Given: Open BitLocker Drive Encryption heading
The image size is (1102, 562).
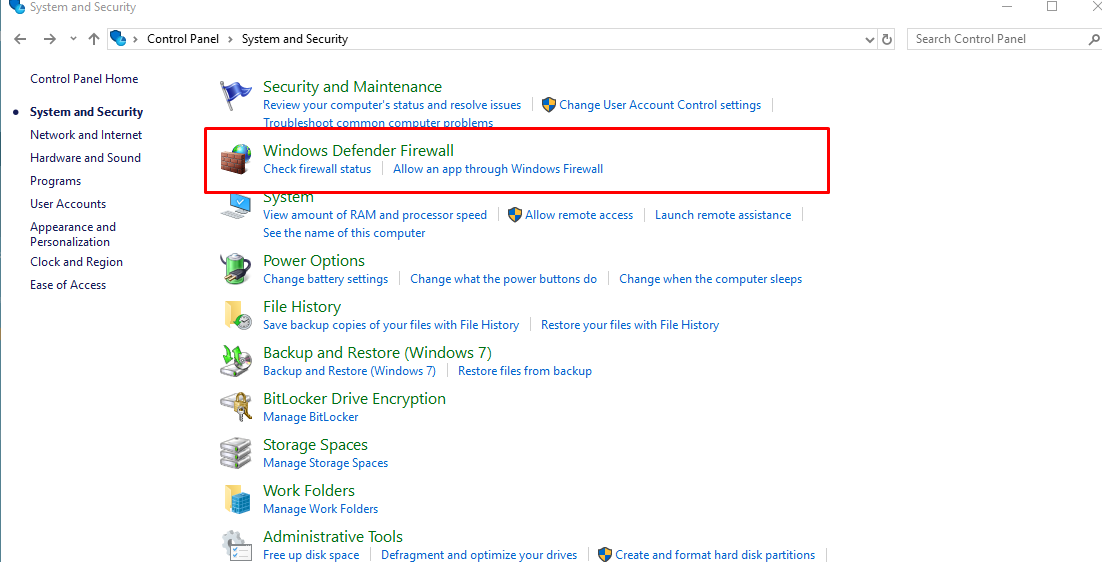Looking at the screenshot, I should pyautogui.click(x=354, y=399).
